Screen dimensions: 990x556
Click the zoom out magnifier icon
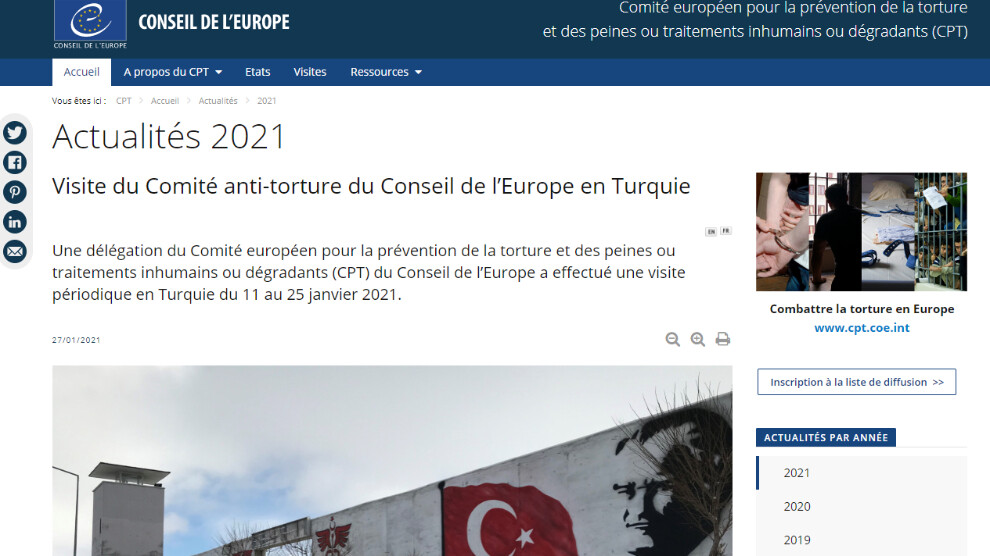(x=672, y=340)
